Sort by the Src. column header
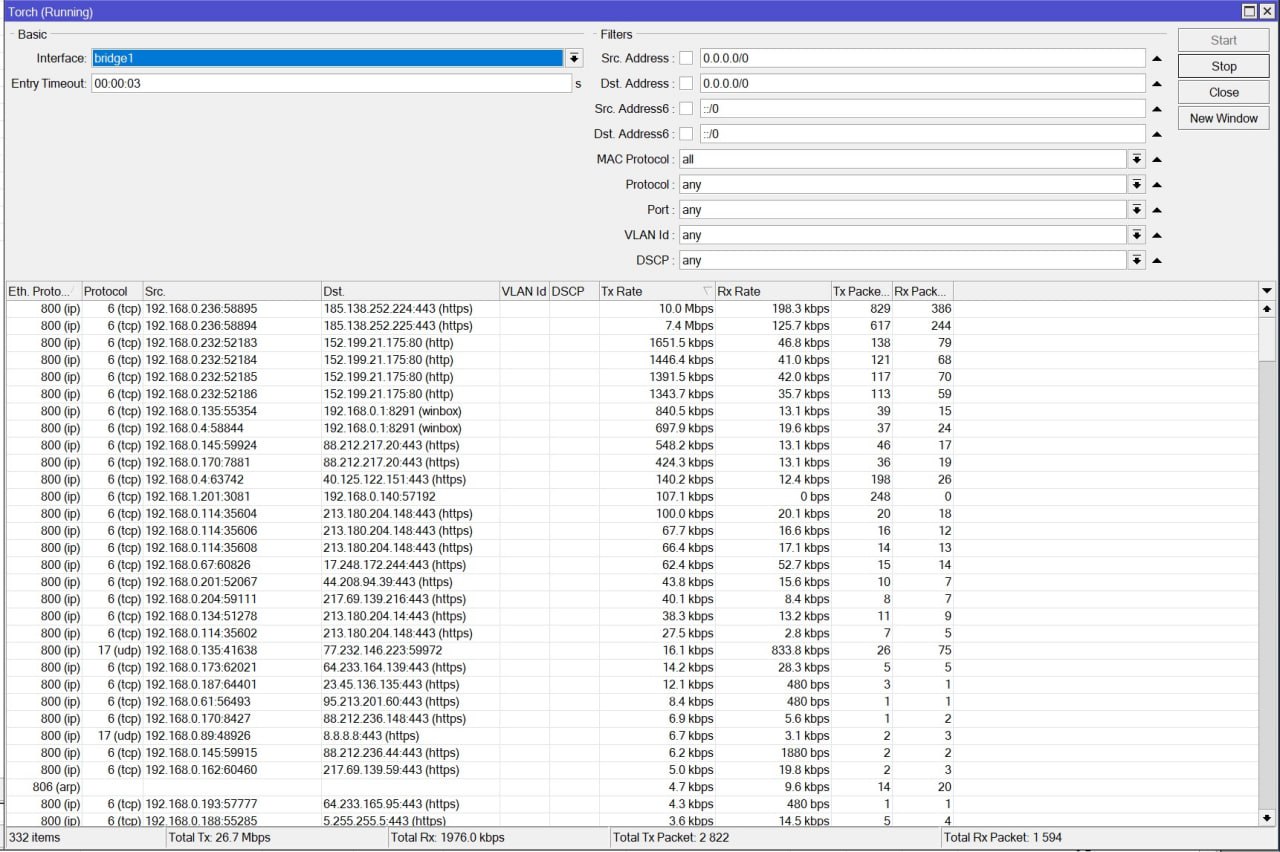Image resolution: width=1280 pixels, height=852 pixels. 232,291
